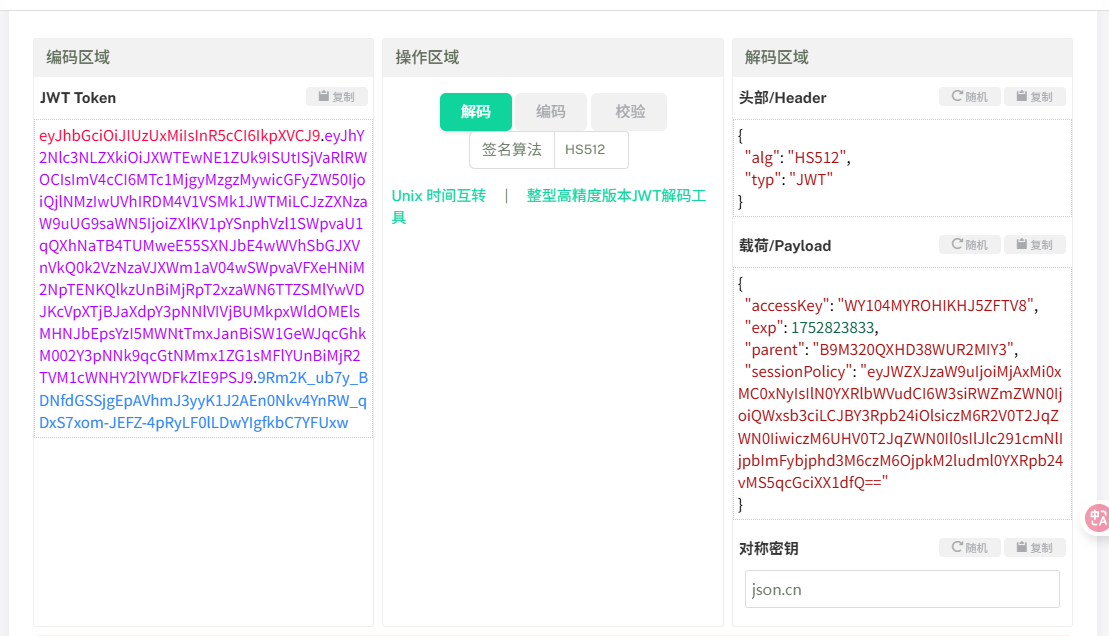This screenshot has width=1109, height=636.
Task: Generate a random 对称密钥 with 随机
Action: click(x=970, y=548)
